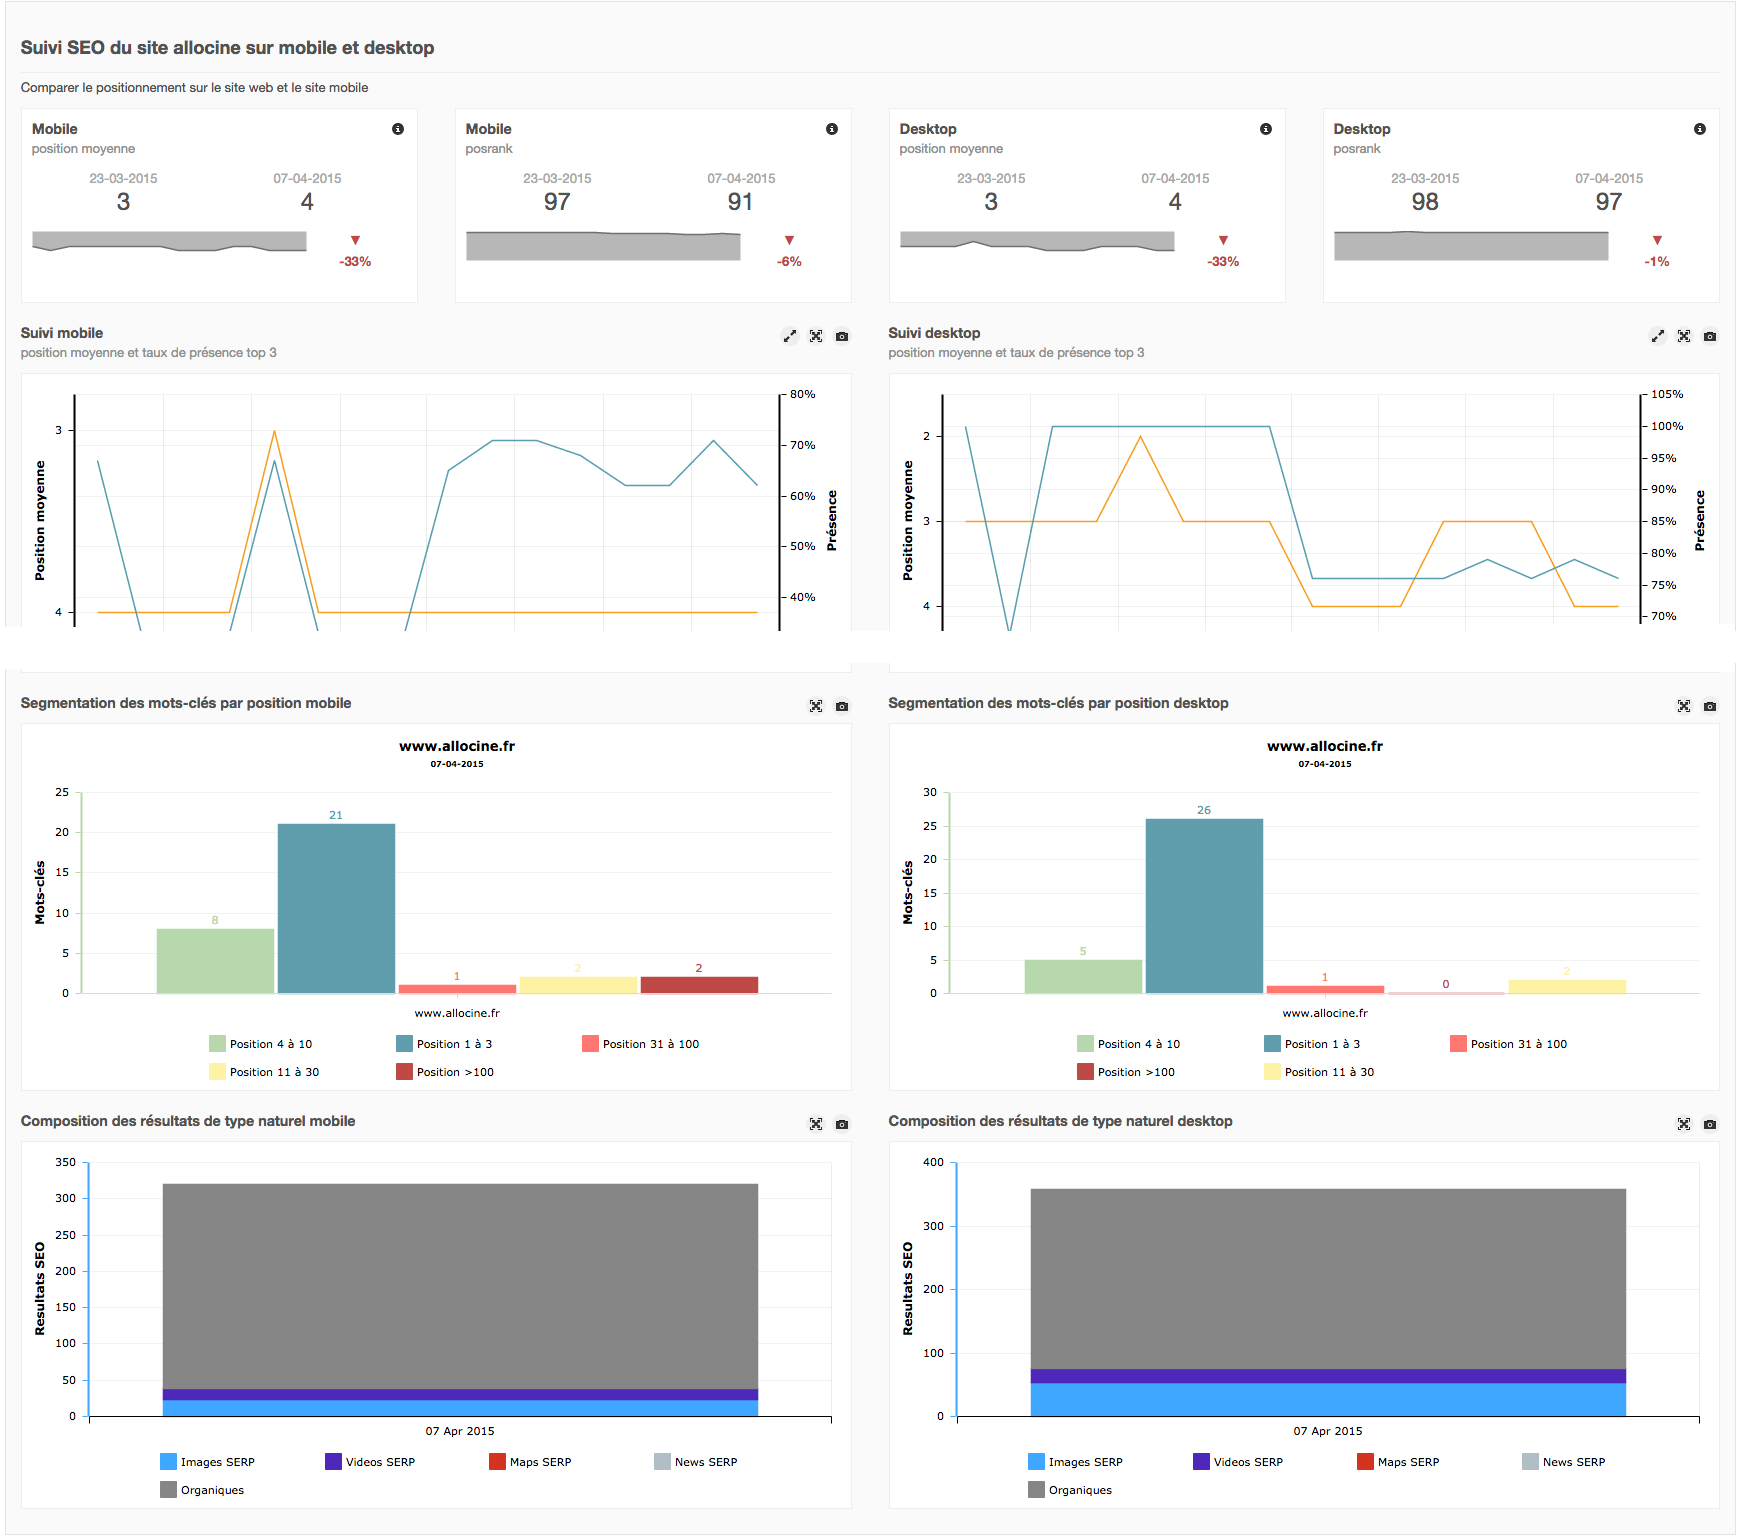
Task: Toggle 'Images SERP' in desktop composition legend
Action: click(x=1076, y=1462)
